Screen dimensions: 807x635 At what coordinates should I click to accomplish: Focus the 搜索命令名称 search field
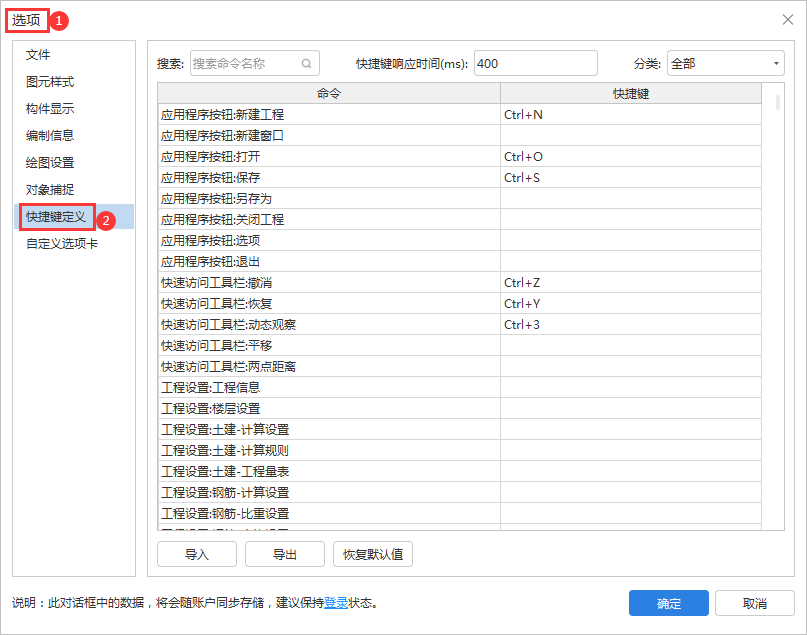(255, 63)
